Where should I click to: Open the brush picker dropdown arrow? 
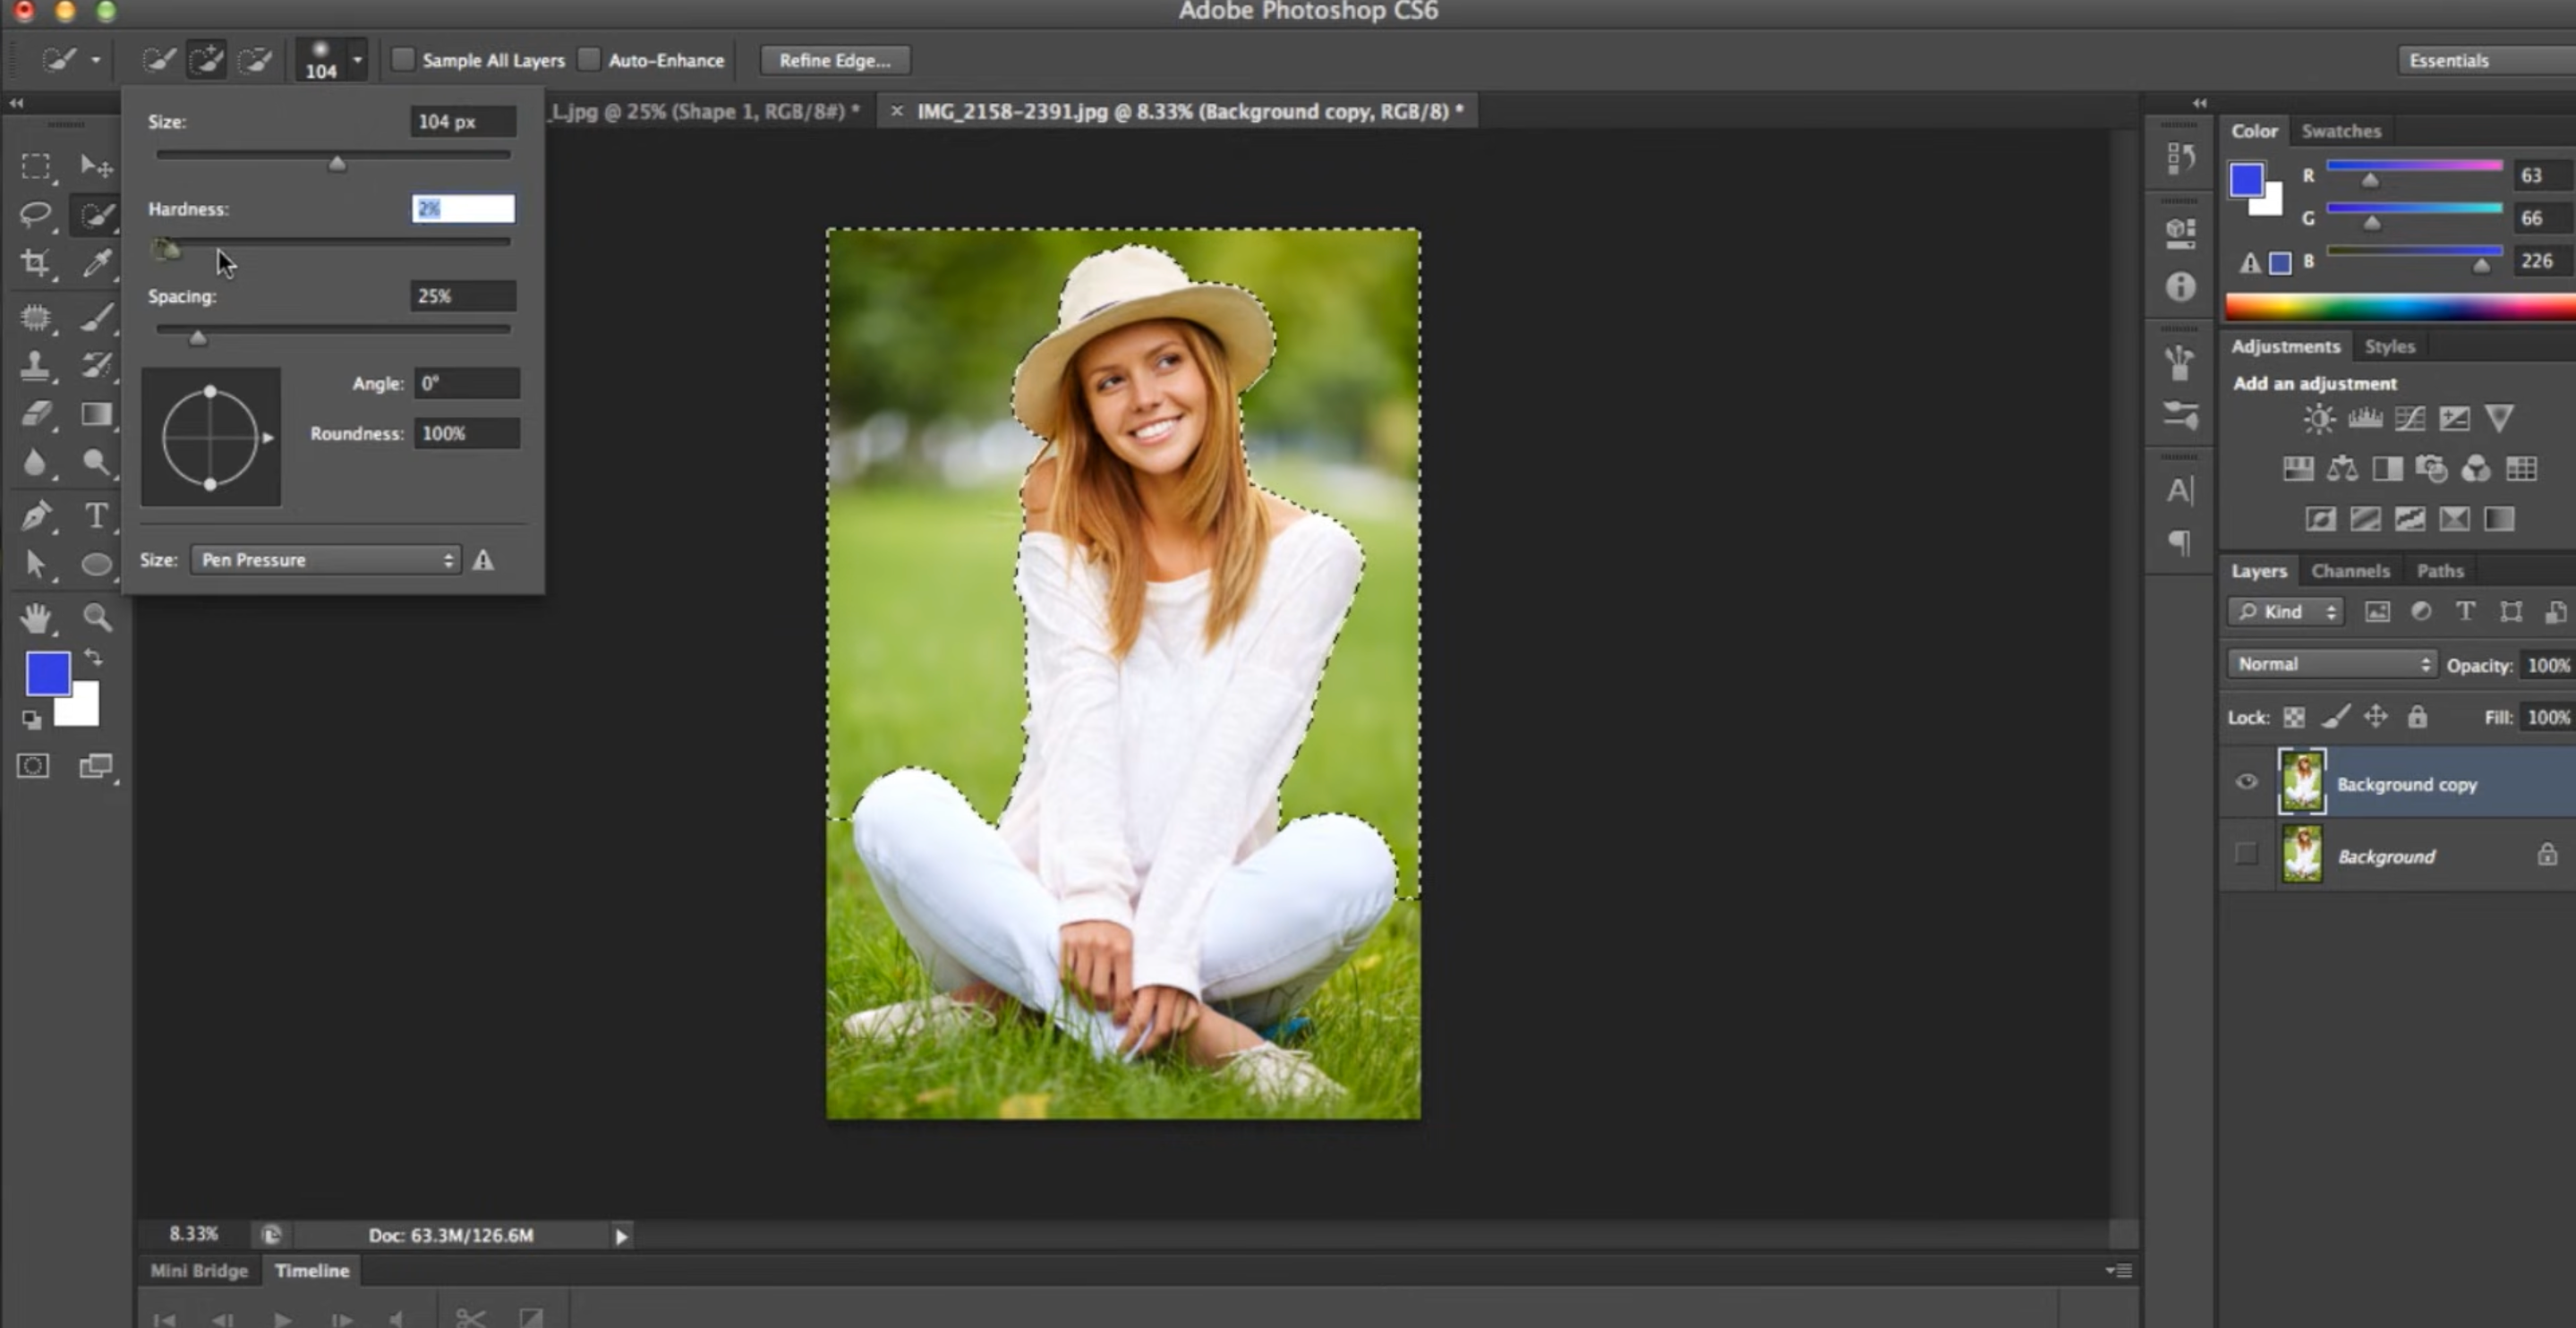(357, 60)
